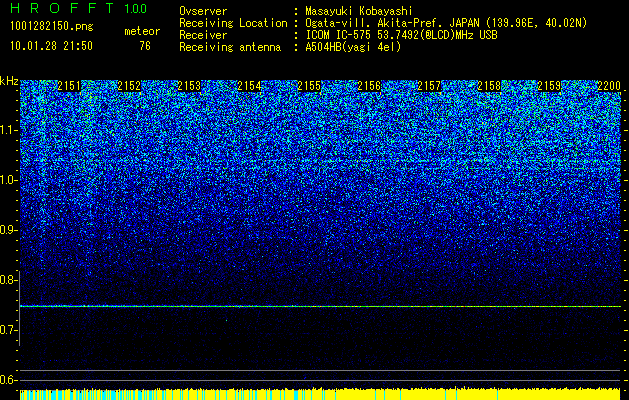The width and height of the screenshot is (629, 400).
Task: Click the 2151 time marker
Action: [x=69, y=86]
